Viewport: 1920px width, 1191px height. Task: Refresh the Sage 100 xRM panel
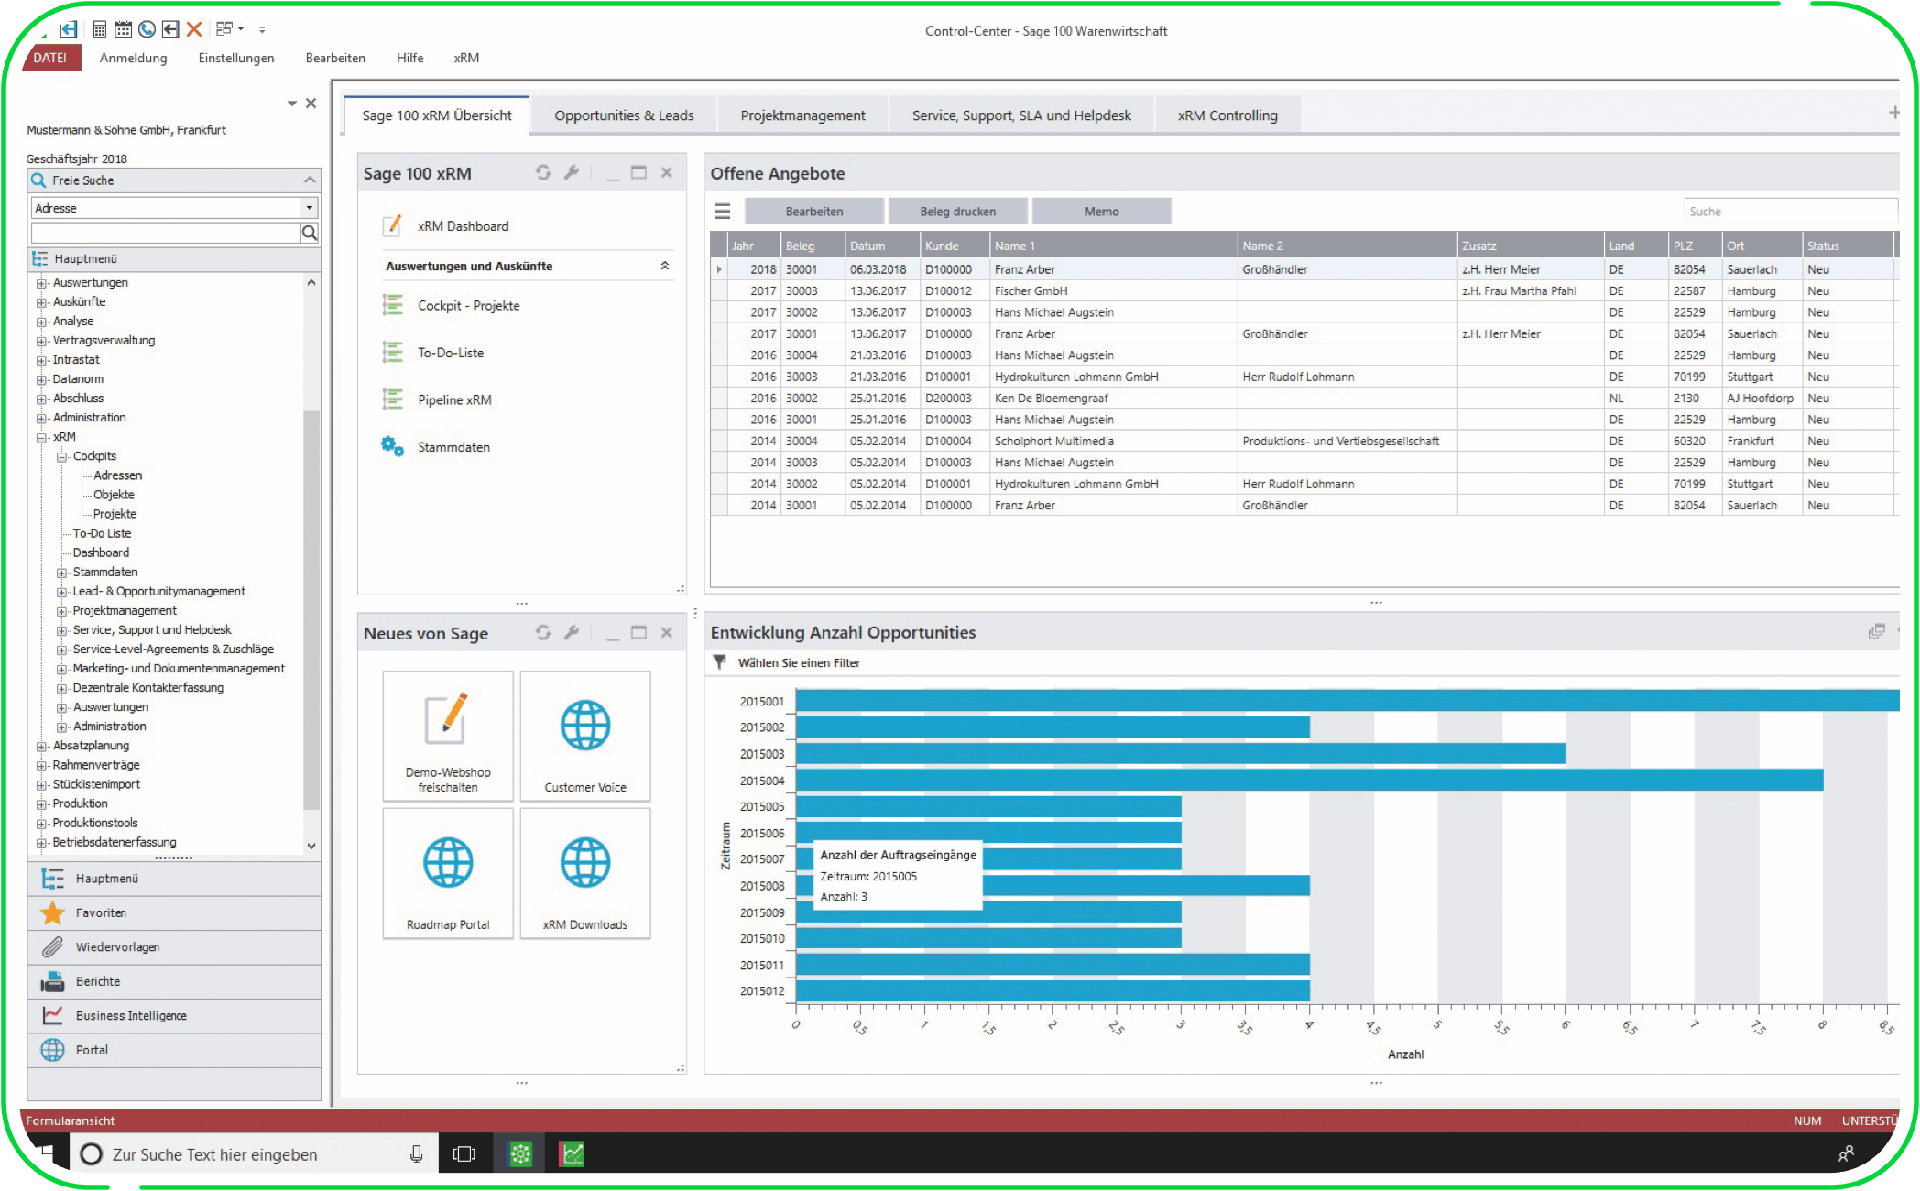(x=543, y=173)
